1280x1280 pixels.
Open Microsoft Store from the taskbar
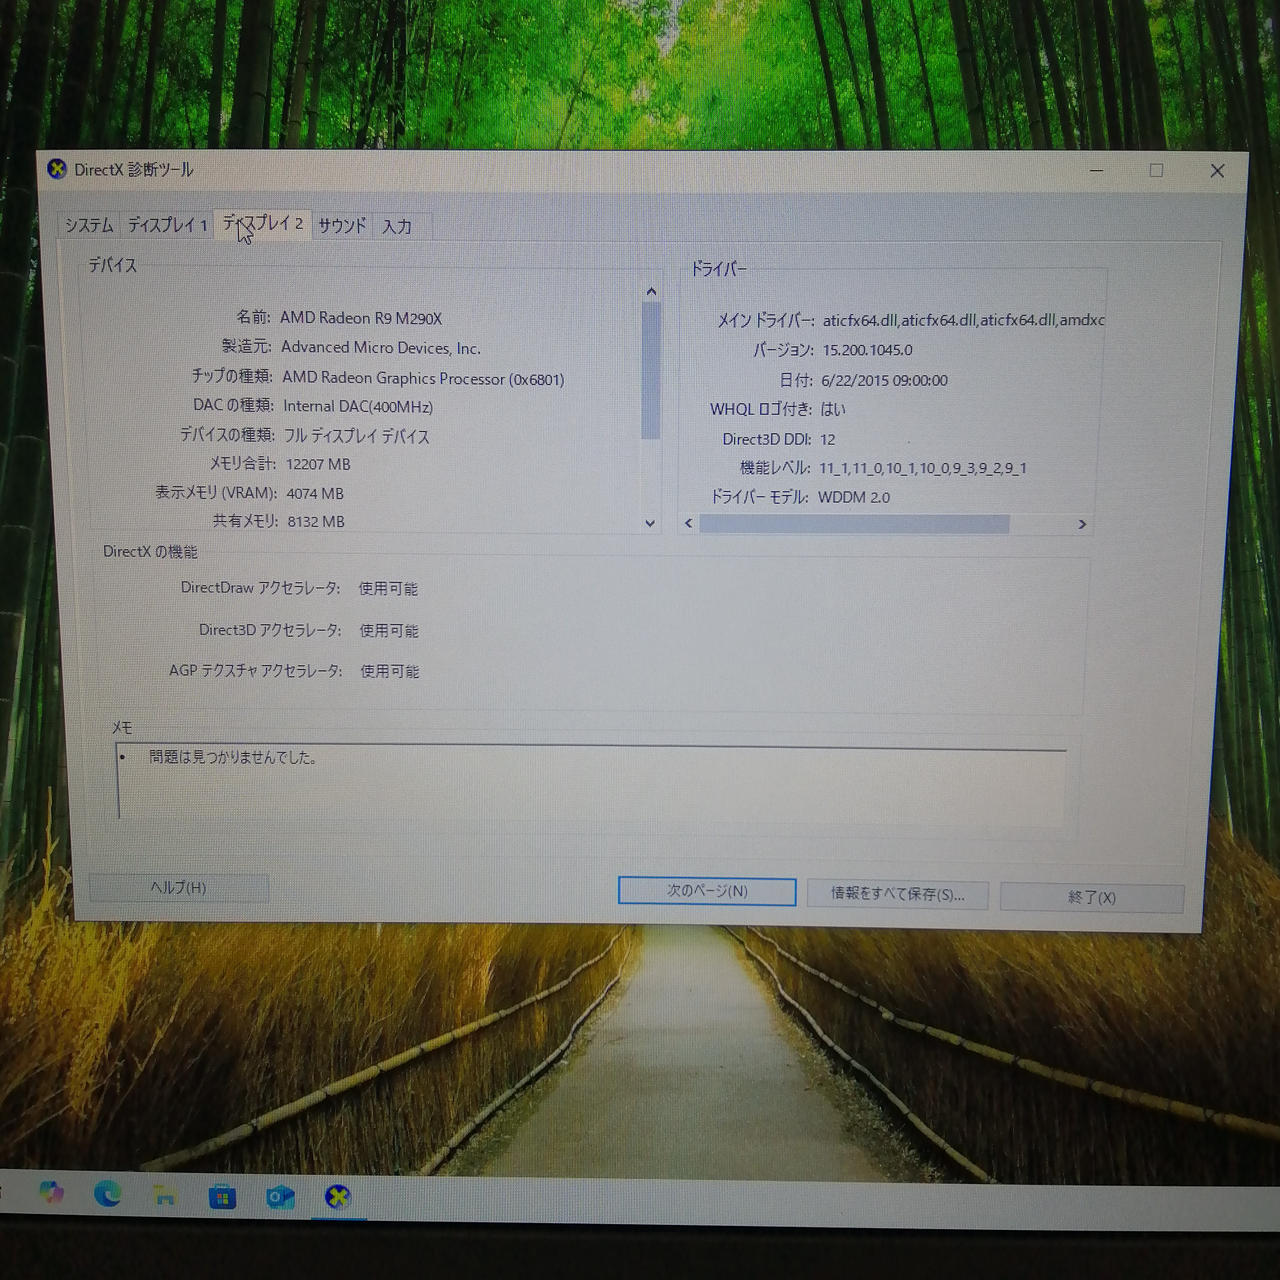(222, 1196)
